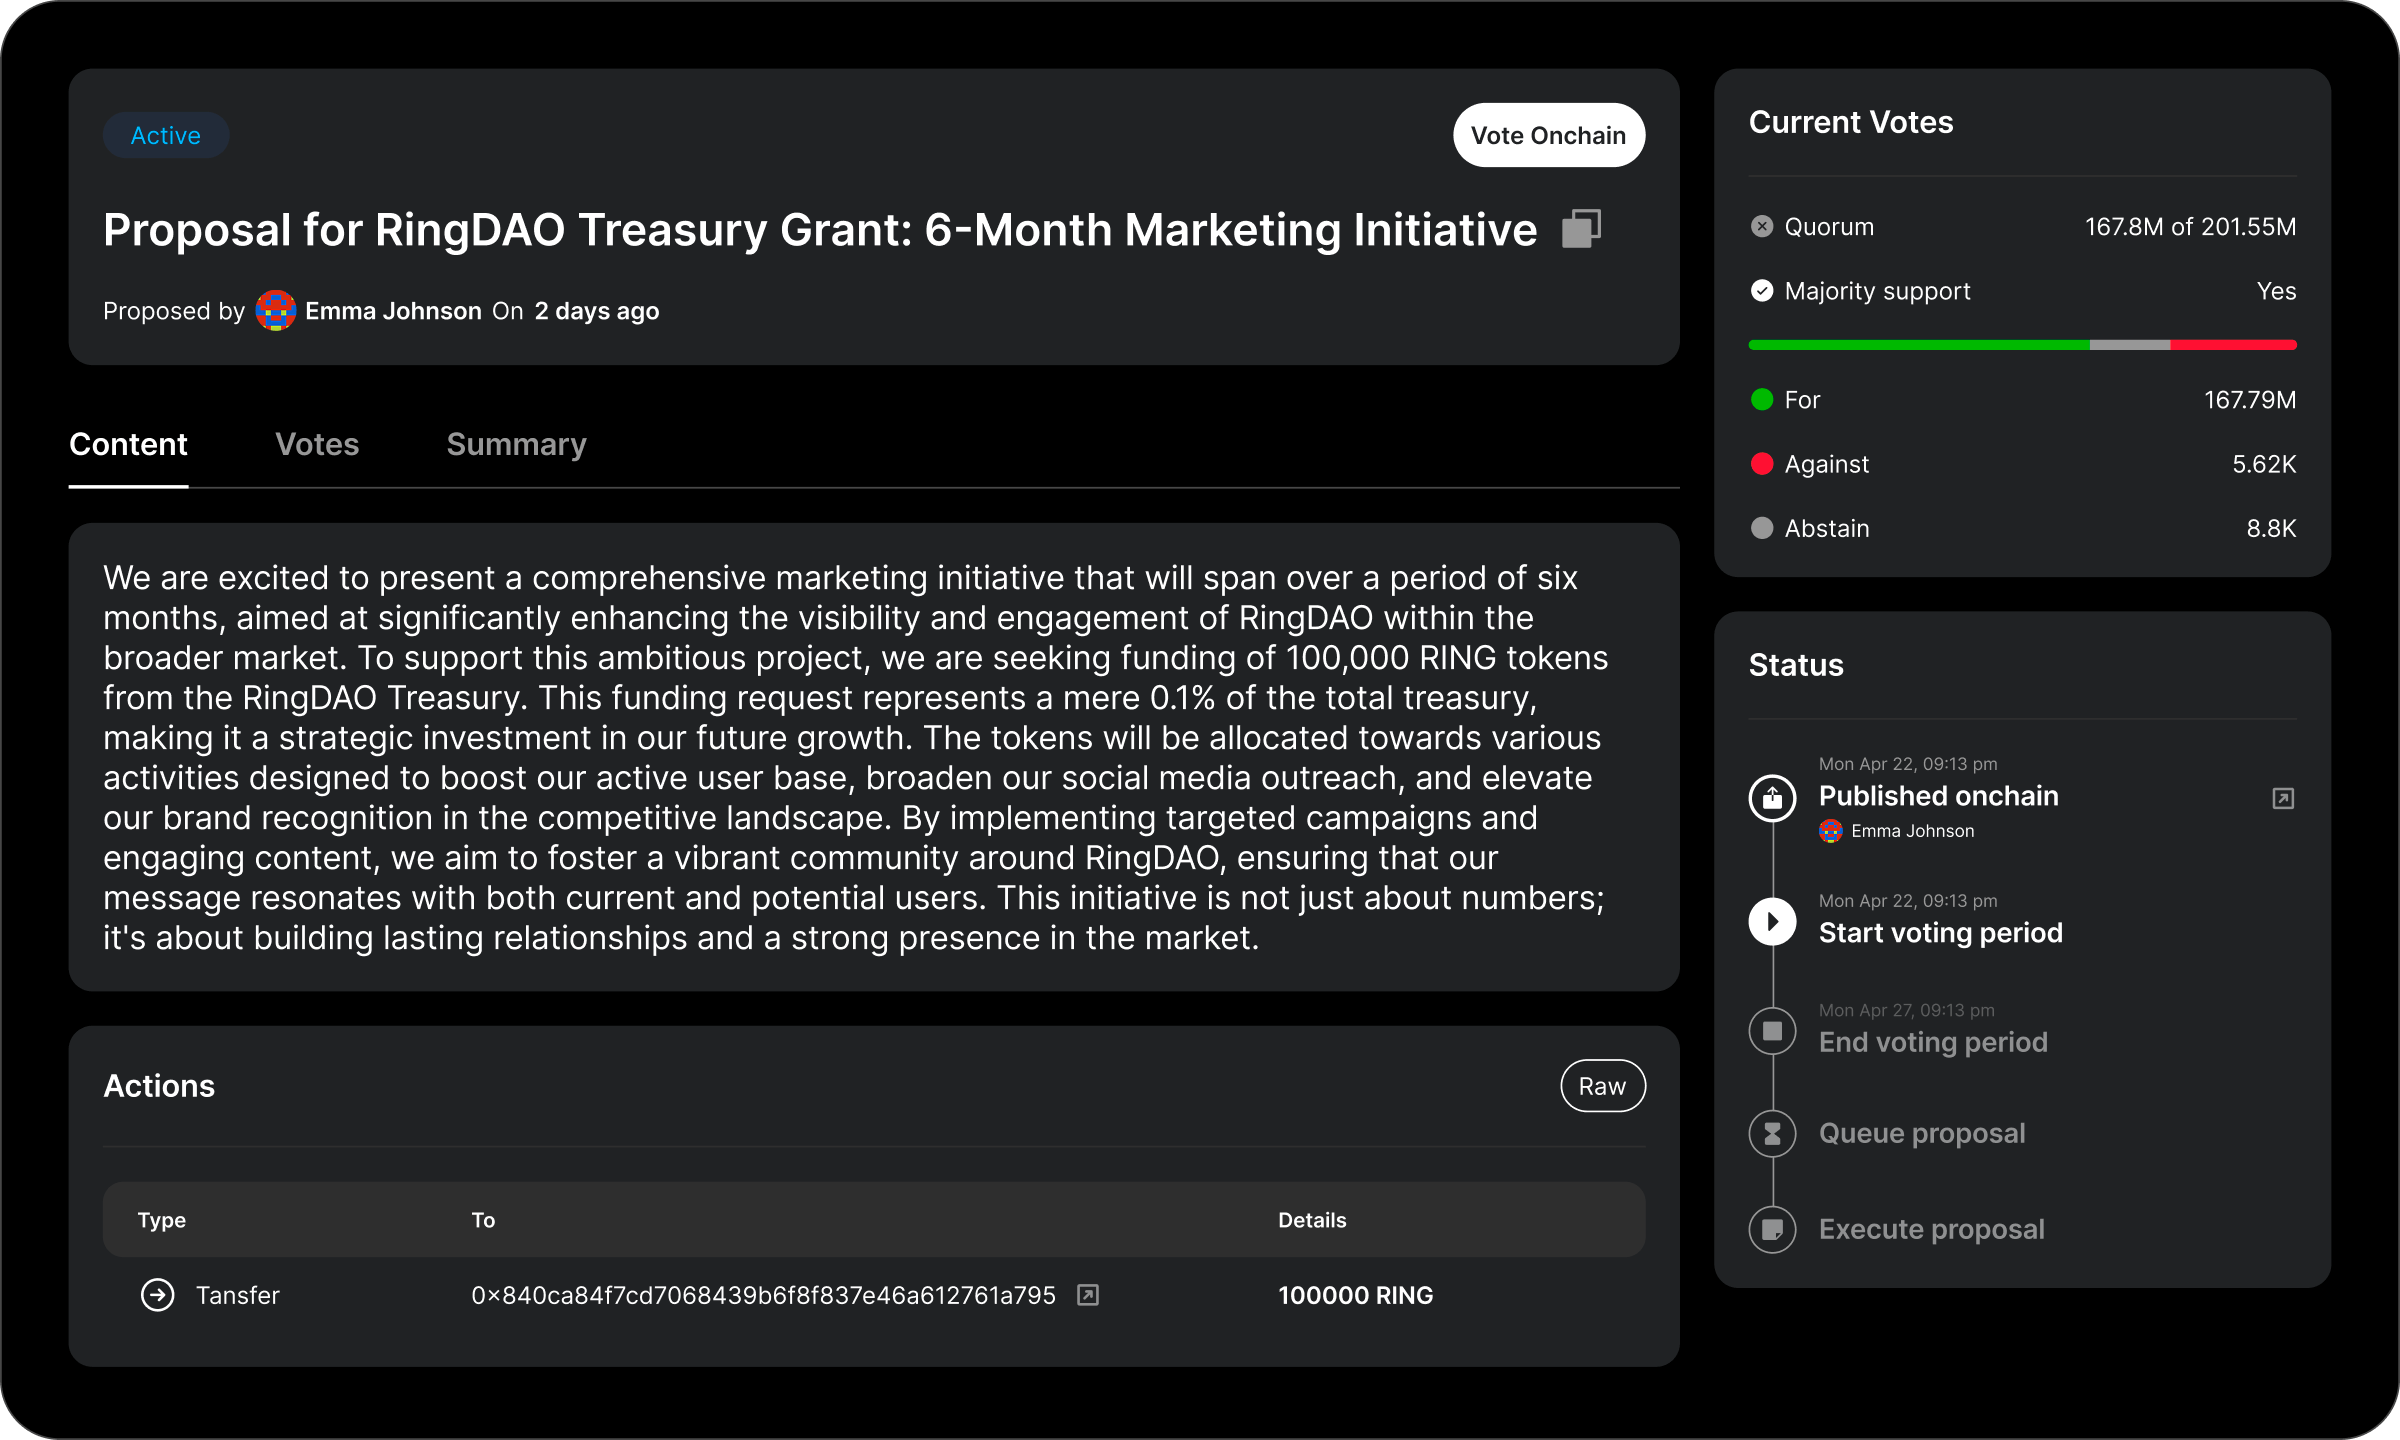Click the End voting period stop icon
The width and height of the screenshot is (2400, 1440).
click(x=1772, y=1030)
